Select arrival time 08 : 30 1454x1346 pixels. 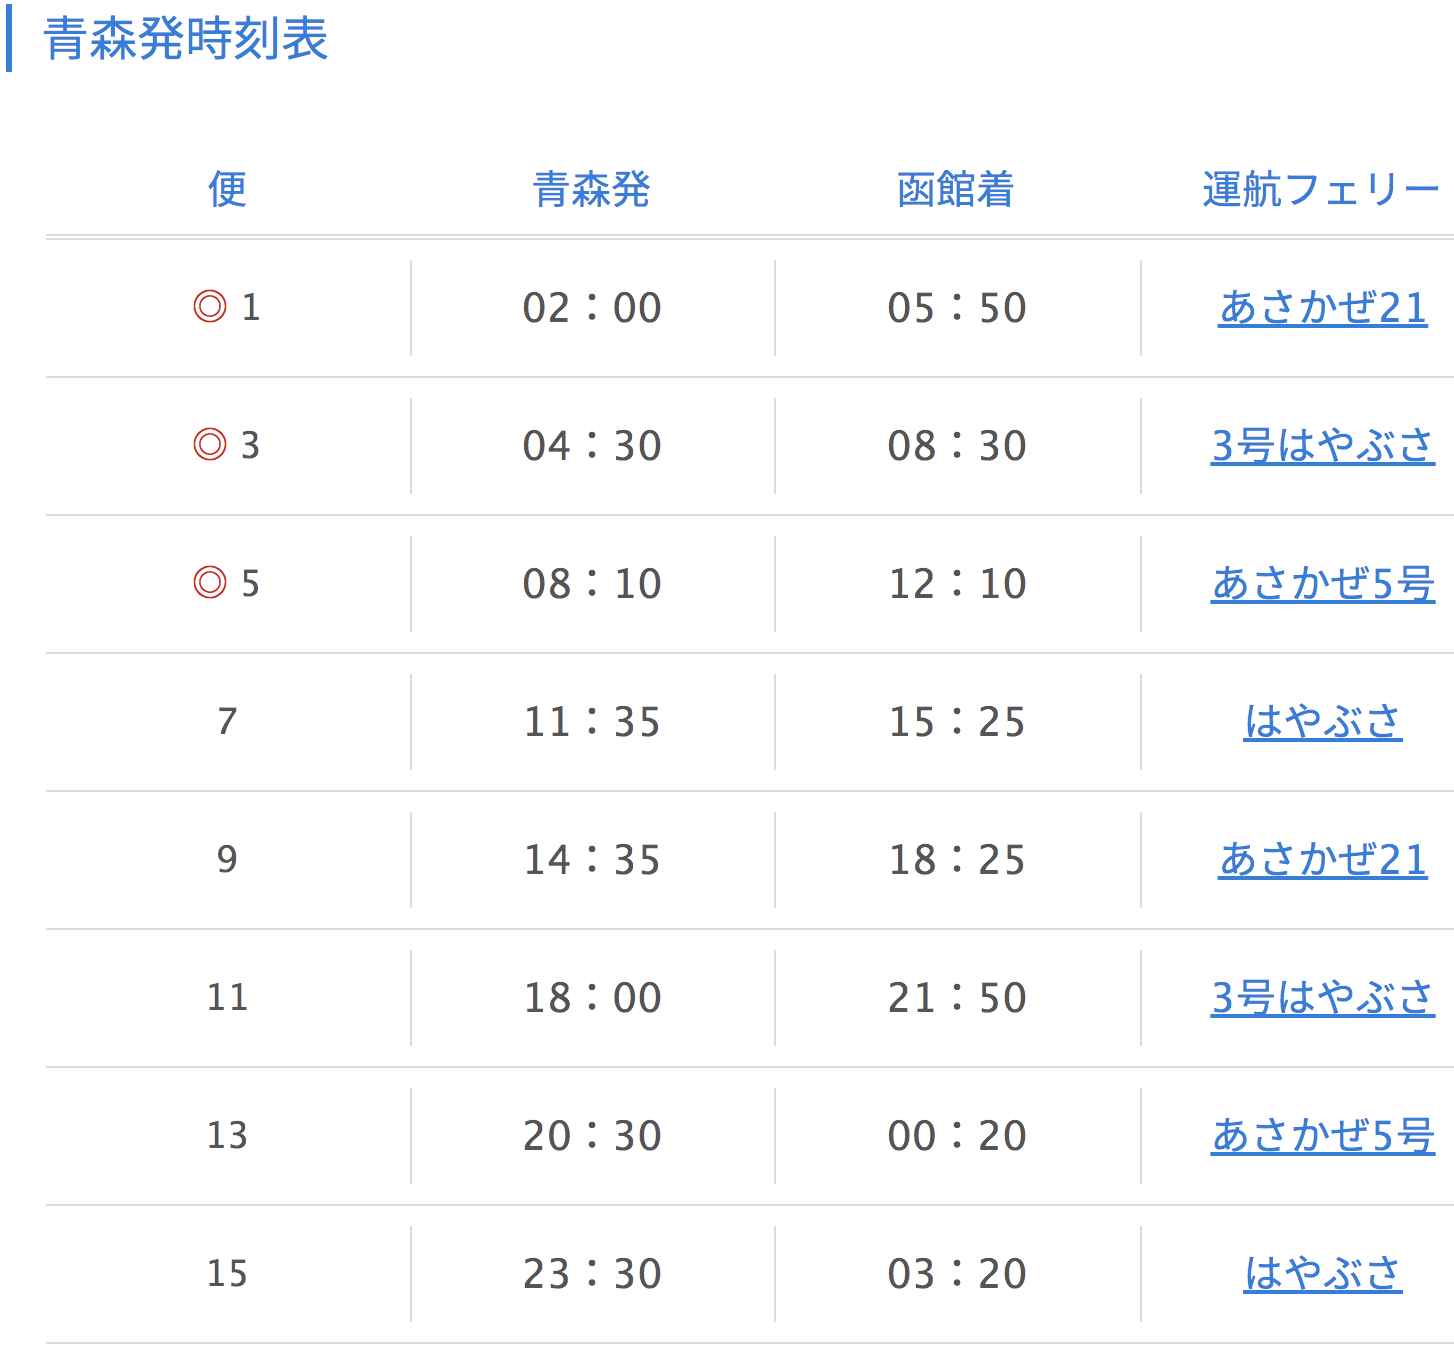pyautogui.click(x=957, y=446)
